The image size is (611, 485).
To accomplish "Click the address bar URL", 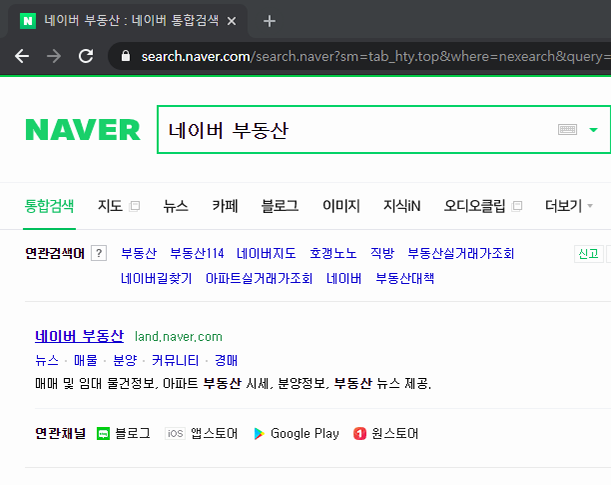I will coord(375,56).
